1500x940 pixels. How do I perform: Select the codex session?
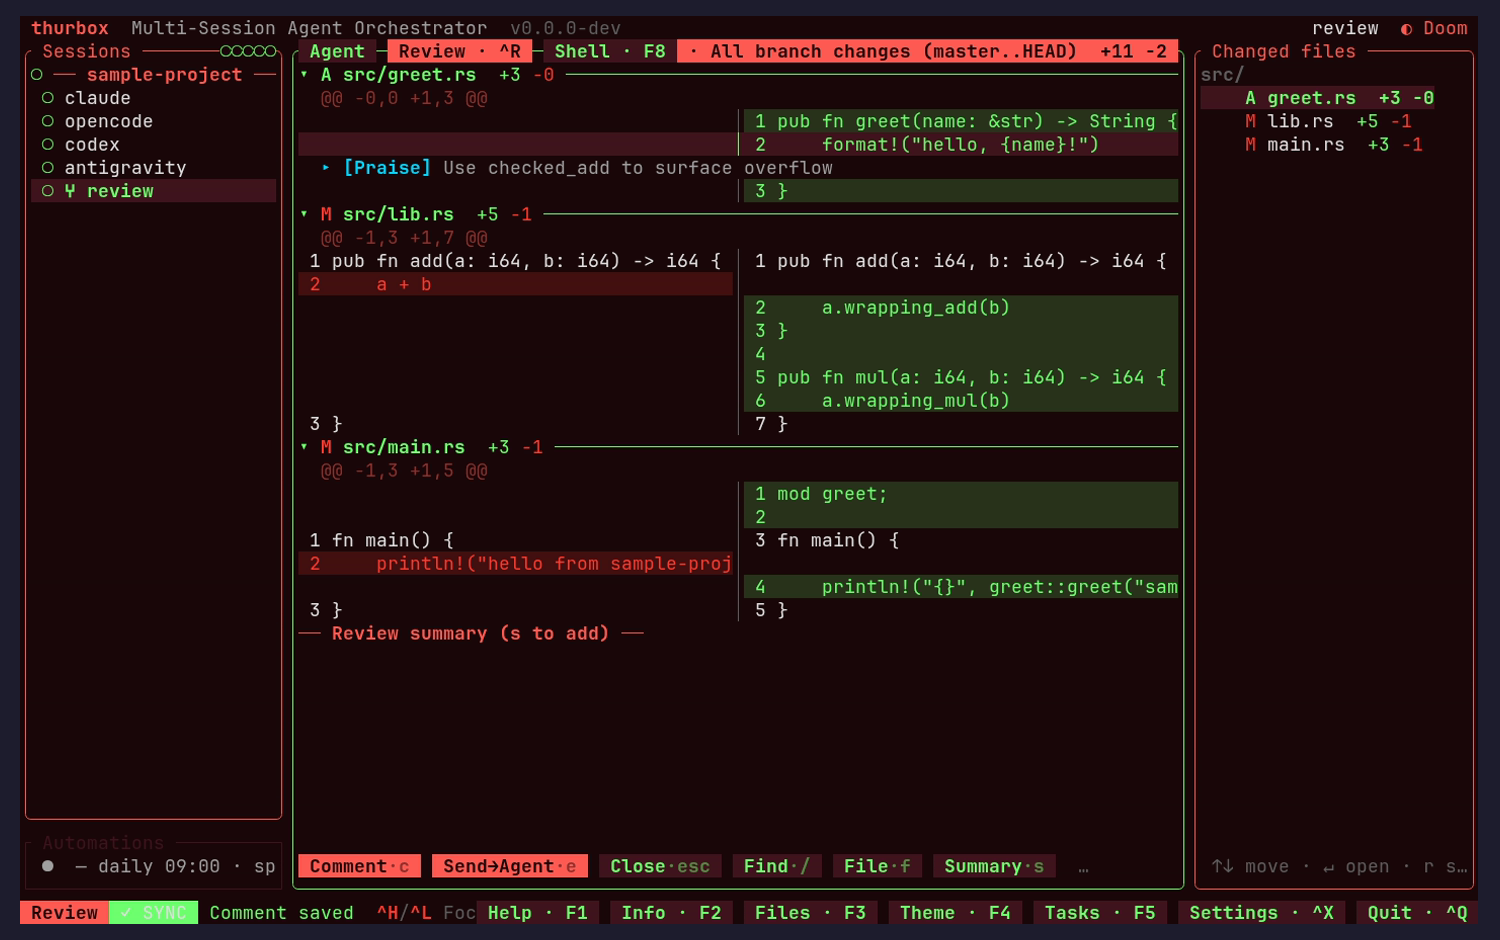154,145
